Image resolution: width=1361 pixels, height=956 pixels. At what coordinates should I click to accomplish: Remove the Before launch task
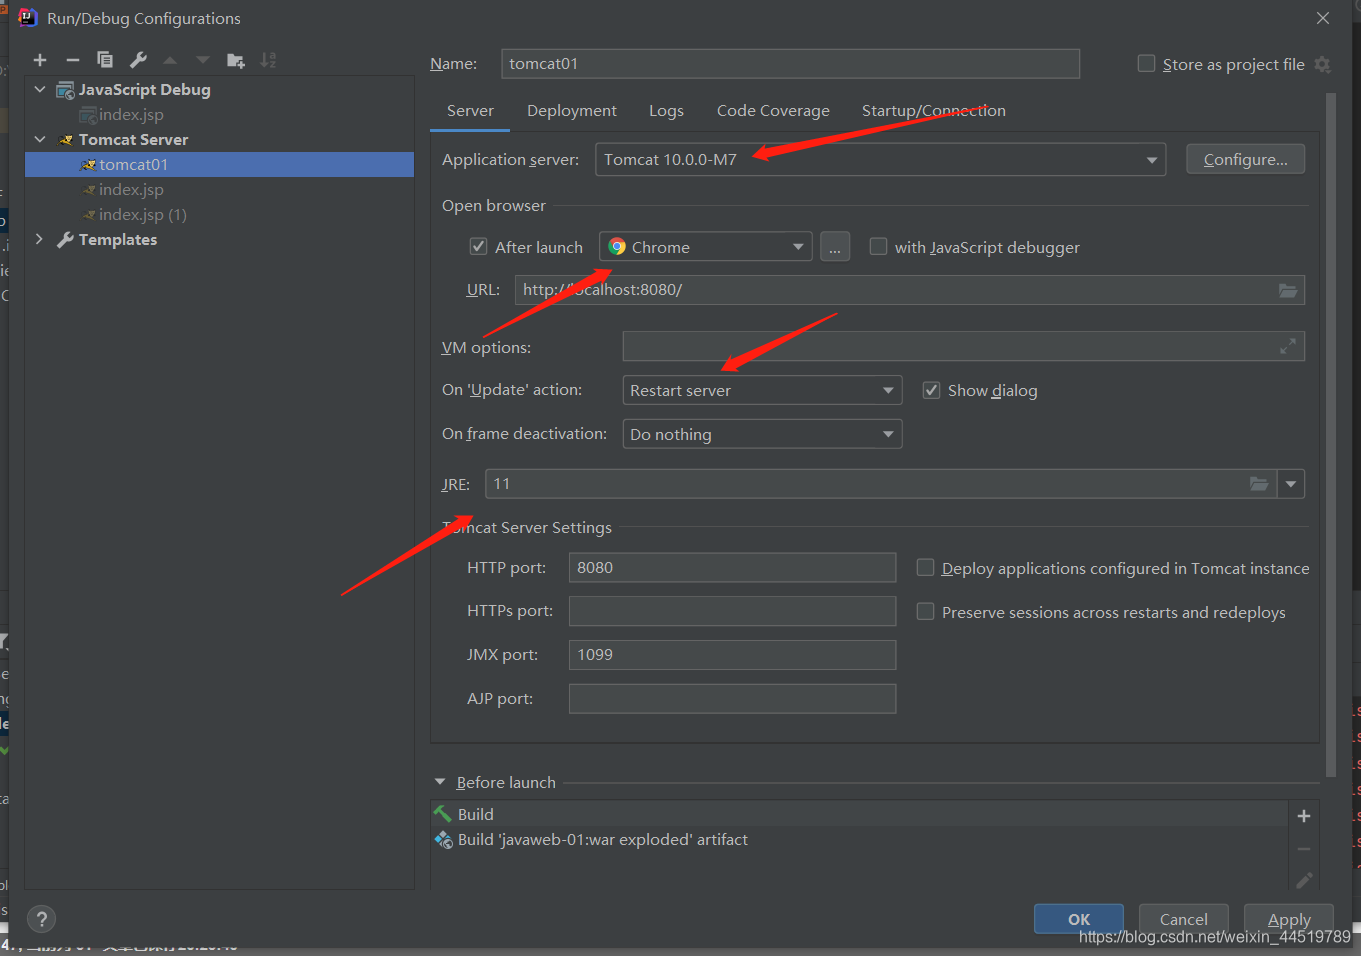1304,848
